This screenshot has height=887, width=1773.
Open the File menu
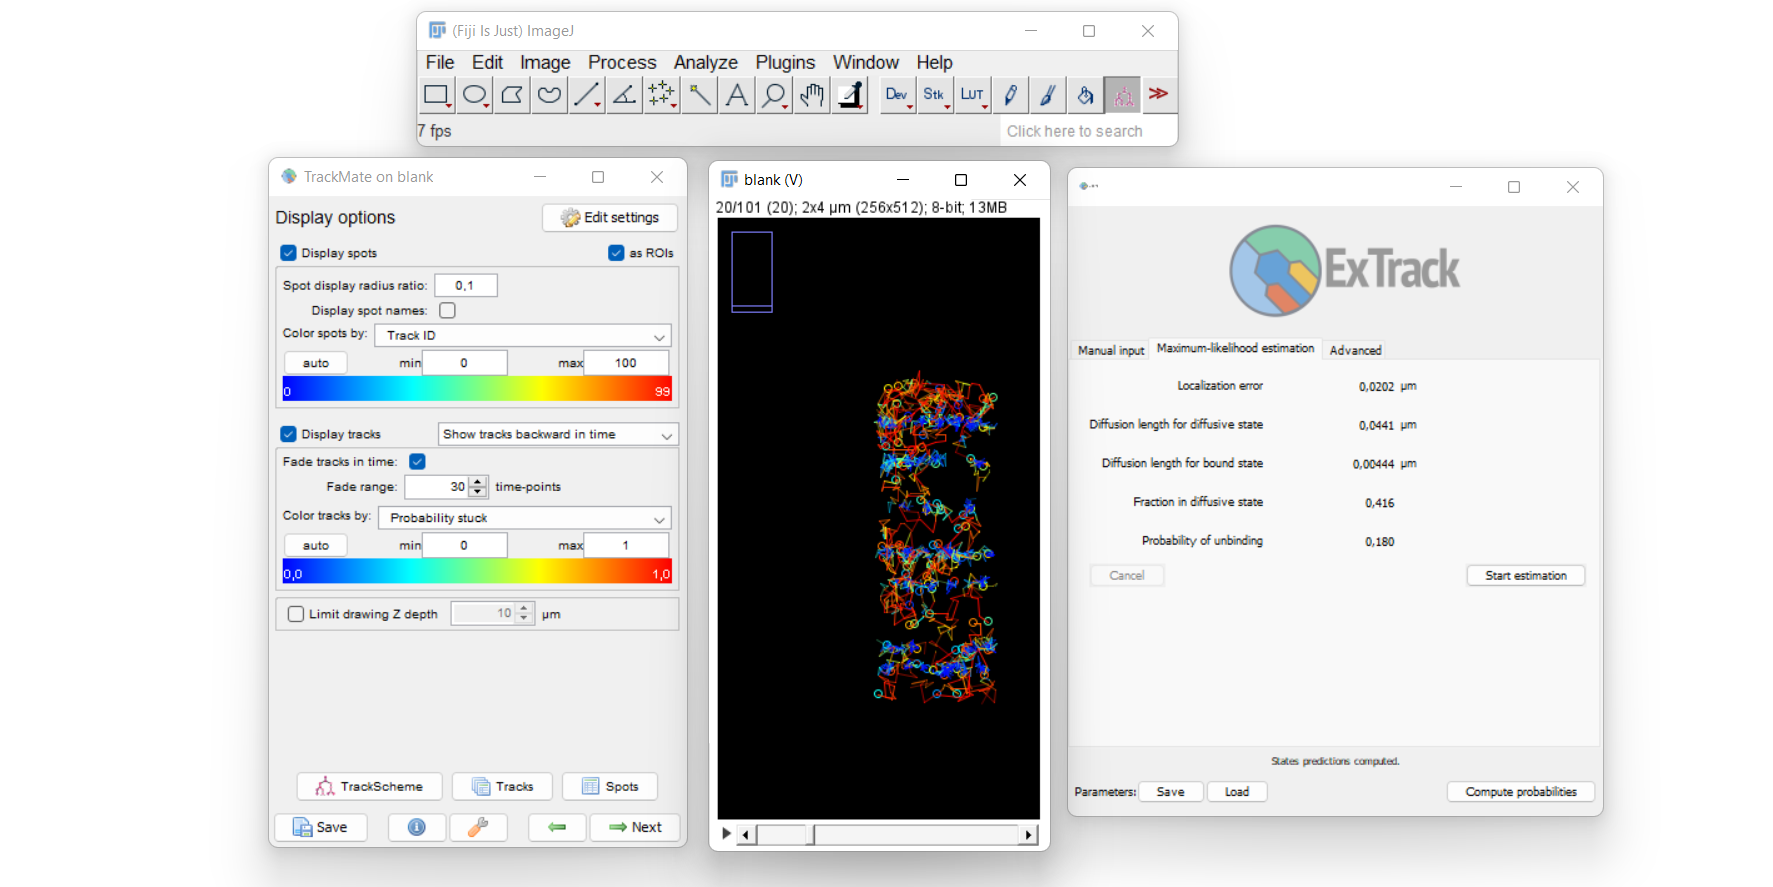pos(440,63)
